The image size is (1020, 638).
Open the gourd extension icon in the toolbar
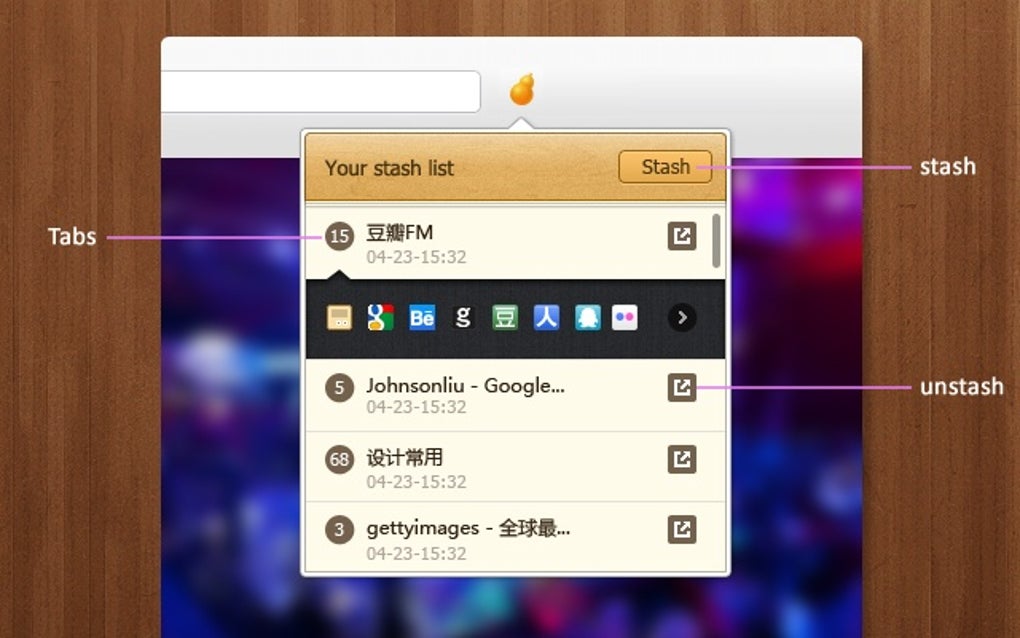point(522,90)
